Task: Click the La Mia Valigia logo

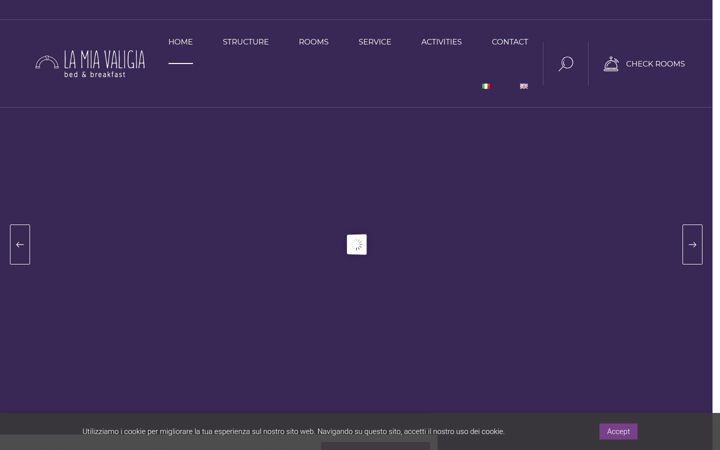Action: [90, 64]
